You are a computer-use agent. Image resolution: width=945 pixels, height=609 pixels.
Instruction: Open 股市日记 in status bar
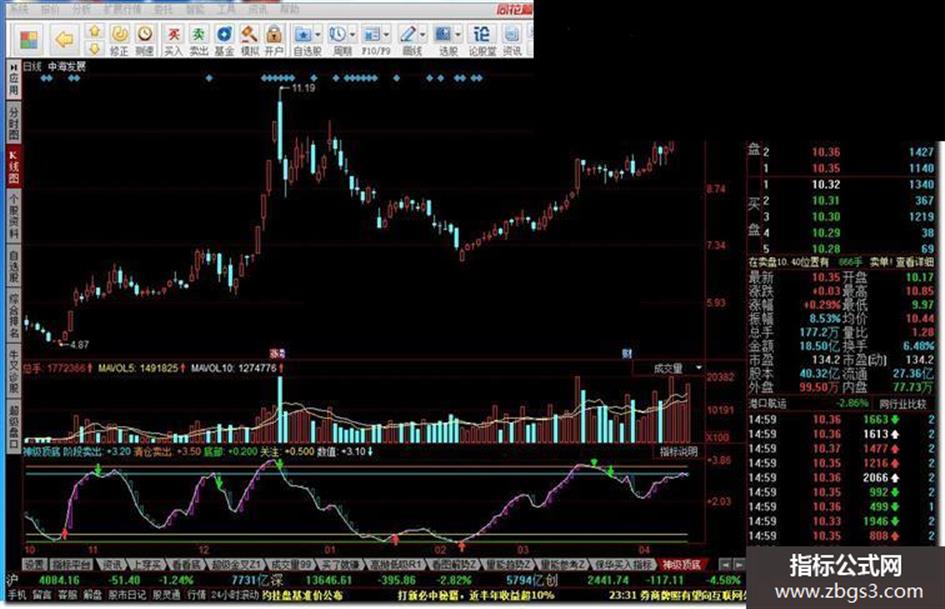(127, 595)
